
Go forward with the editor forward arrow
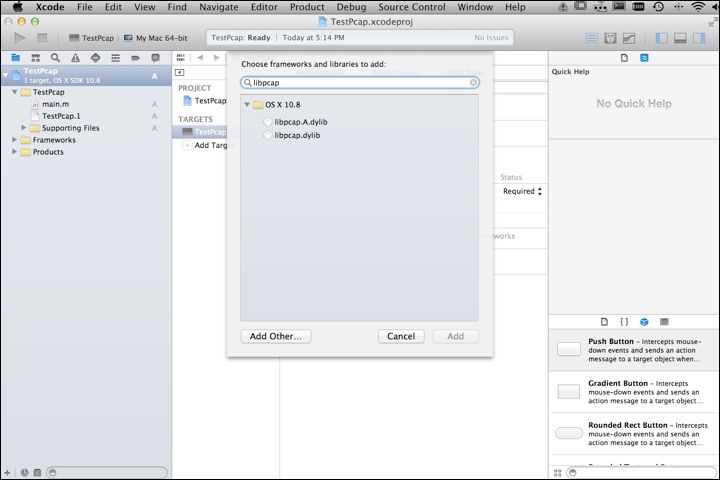pyautogui.click(x=216, y=58)
